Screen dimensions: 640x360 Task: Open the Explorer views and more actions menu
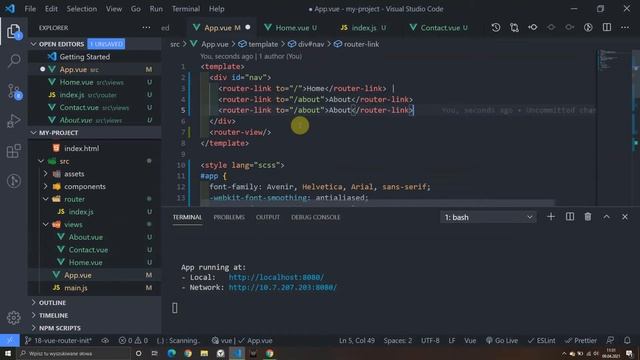pyautogui.click(x=146, y=28)
